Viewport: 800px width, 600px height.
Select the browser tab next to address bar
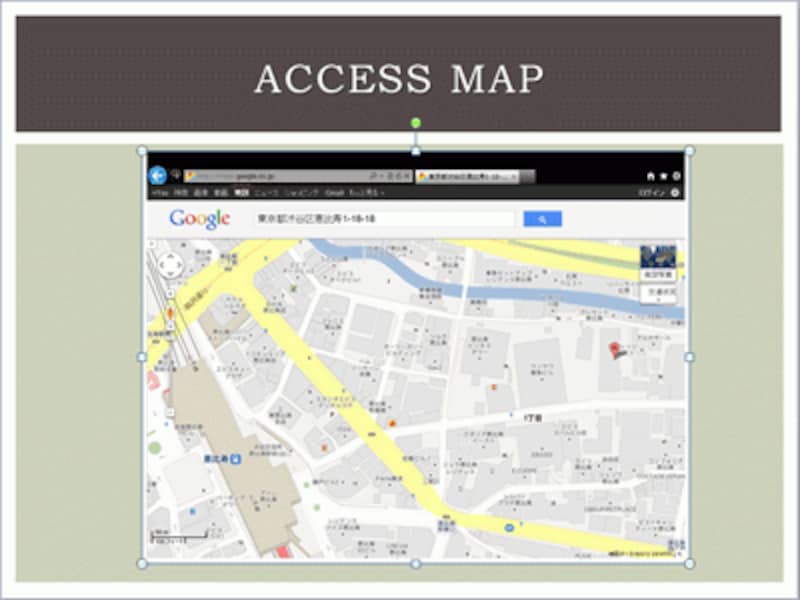tap(468, 177)
